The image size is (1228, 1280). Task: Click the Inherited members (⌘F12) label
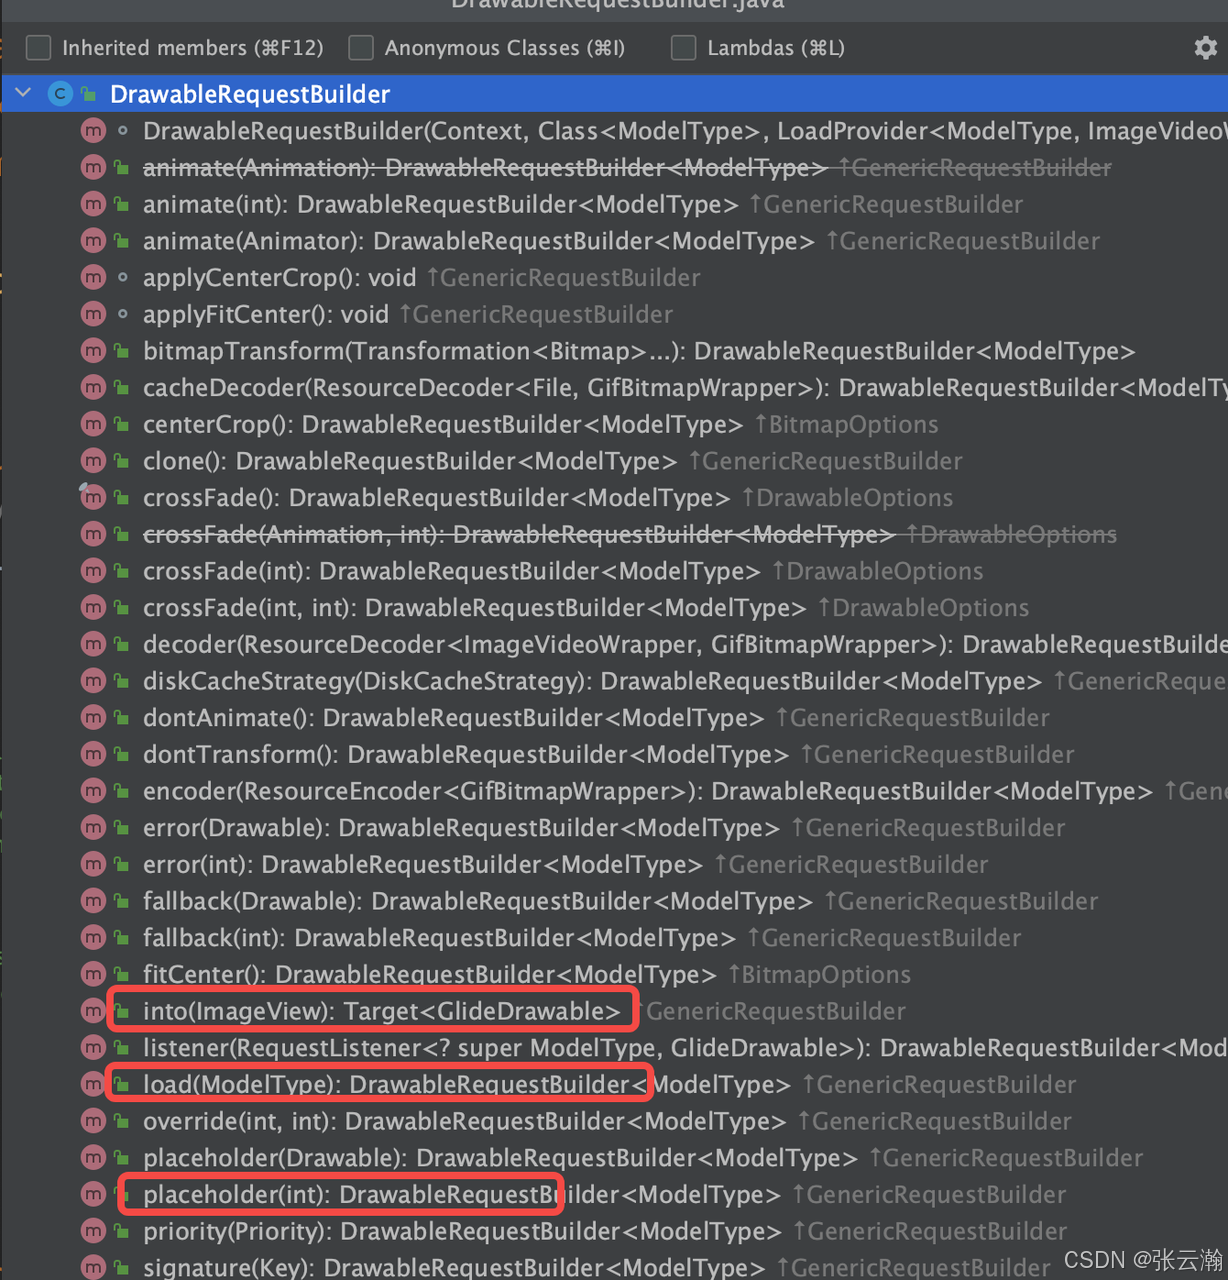193,48
